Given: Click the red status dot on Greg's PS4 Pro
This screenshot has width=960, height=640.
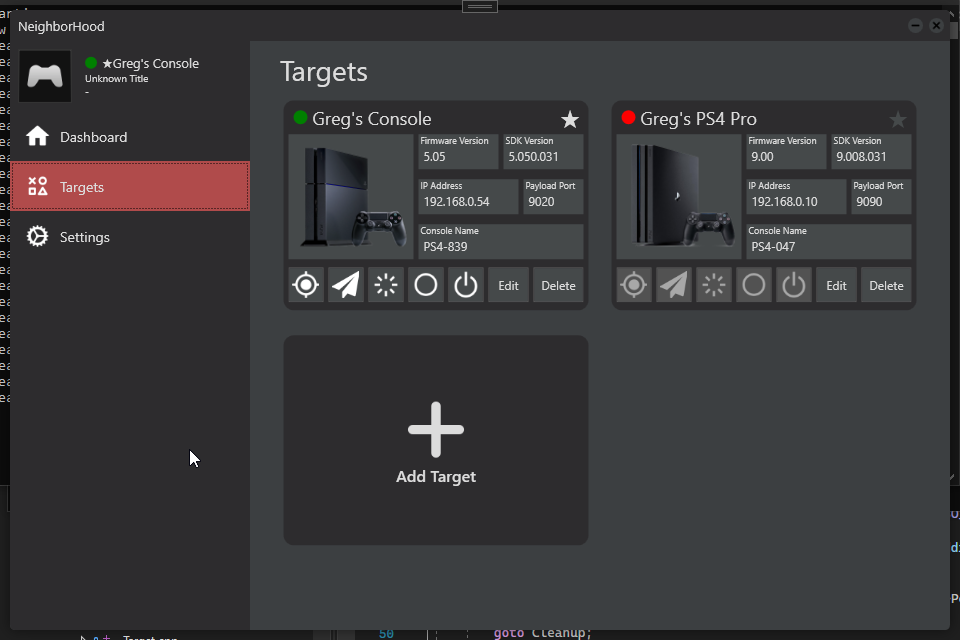Looking at the screenshot, I should (x=628, y=118).
